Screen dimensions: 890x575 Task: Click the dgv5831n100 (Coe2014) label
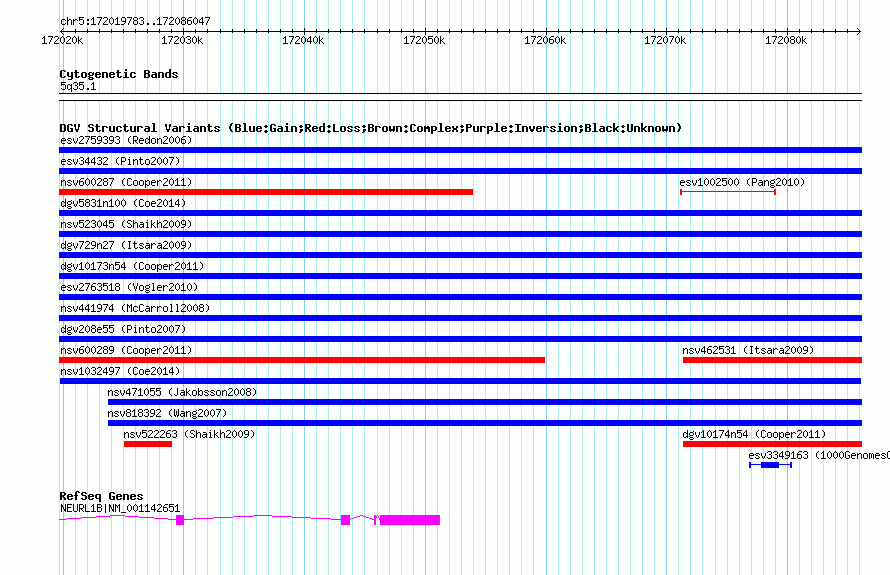123,203
